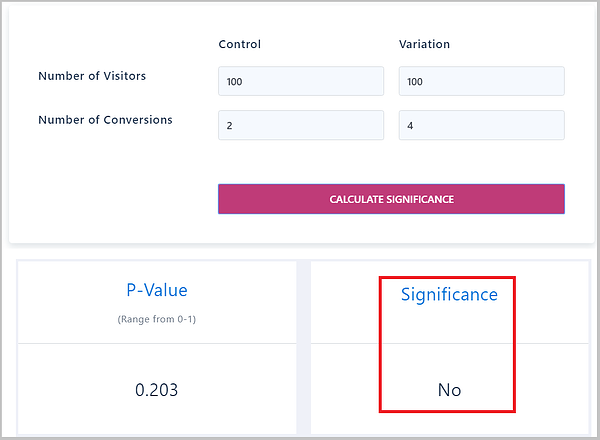Click the divider line under P-Value heading
This screenshot has height=440, width=600.
click(156, 344)
